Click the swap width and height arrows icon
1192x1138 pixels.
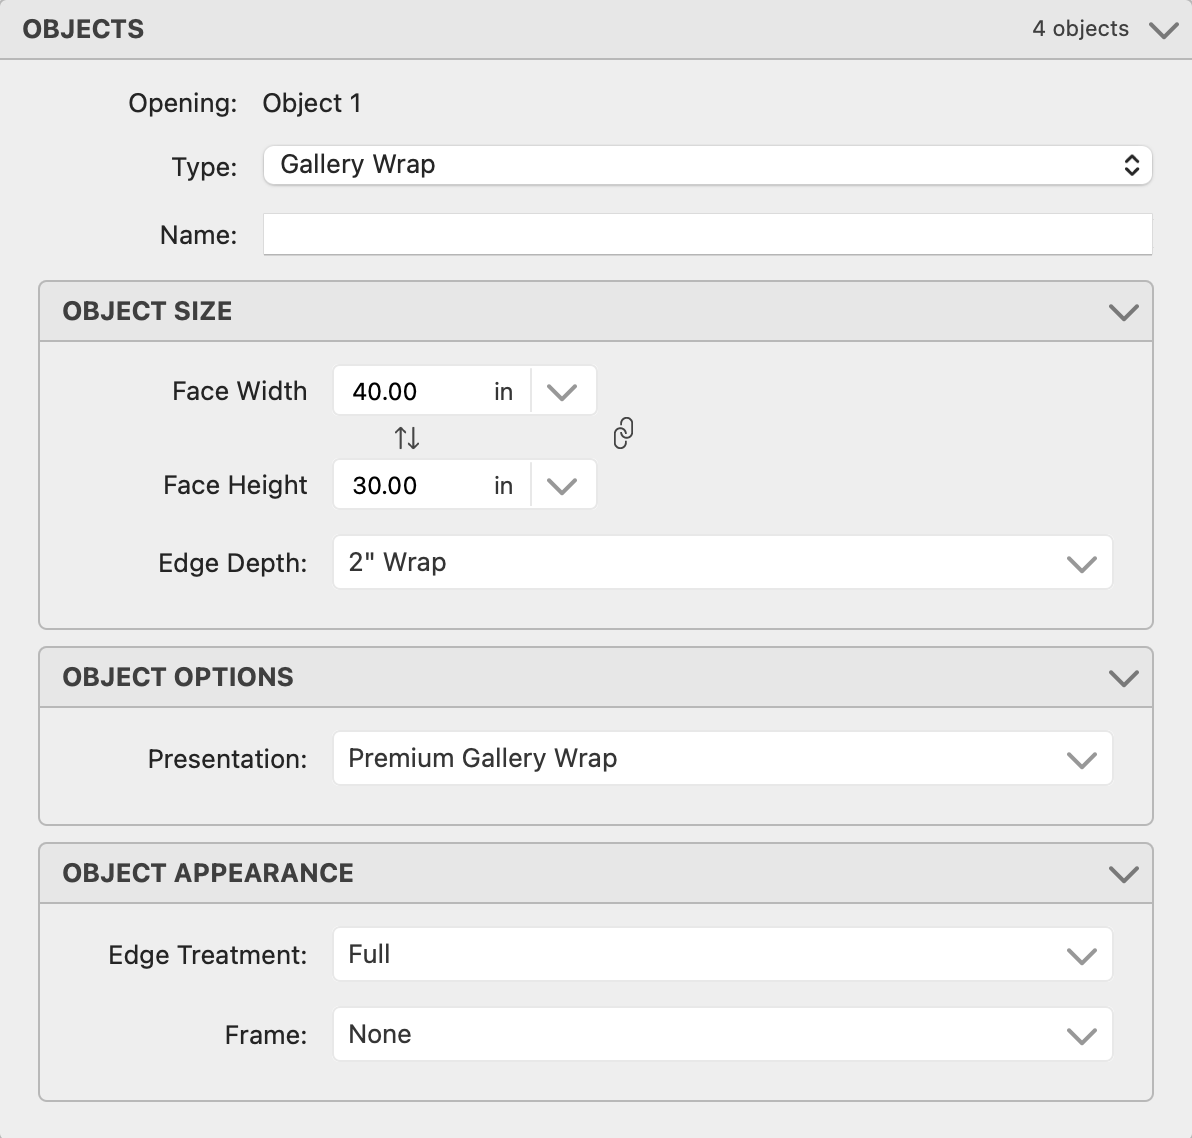406,437
